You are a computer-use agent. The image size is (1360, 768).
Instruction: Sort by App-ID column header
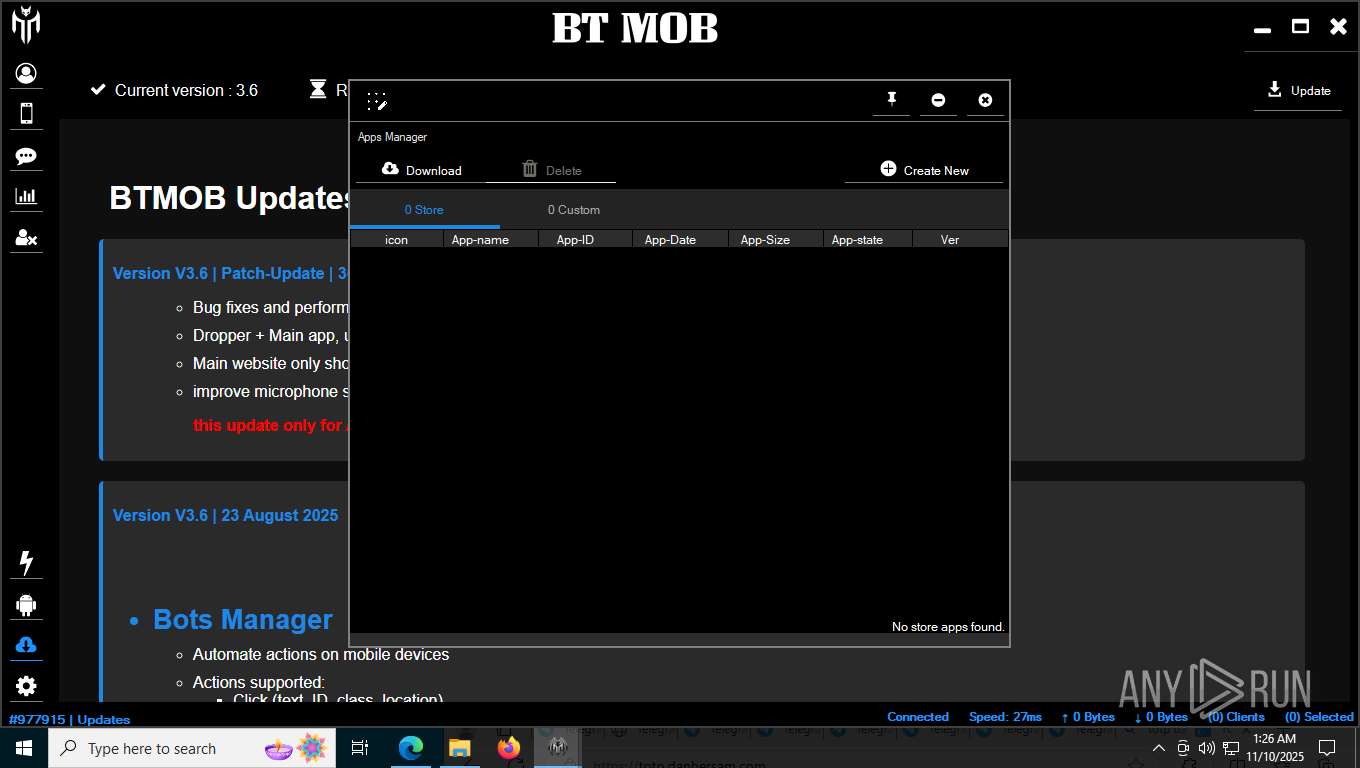[576, 240]
